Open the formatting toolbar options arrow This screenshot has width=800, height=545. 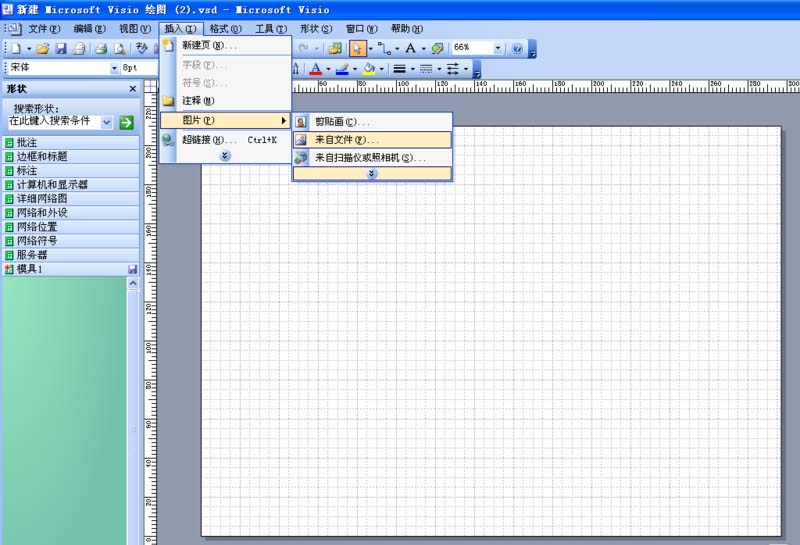pyautogui.click(x=477, y=69)
